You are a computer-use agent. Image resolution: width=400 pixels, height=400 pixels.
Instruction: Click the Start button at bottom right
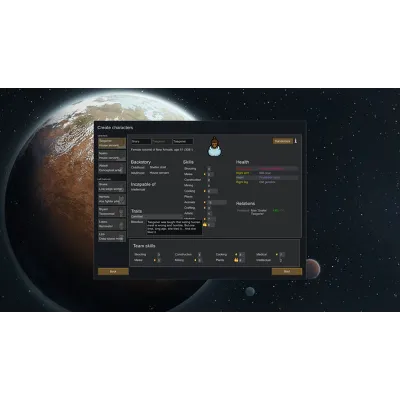(x=287, y=272)
